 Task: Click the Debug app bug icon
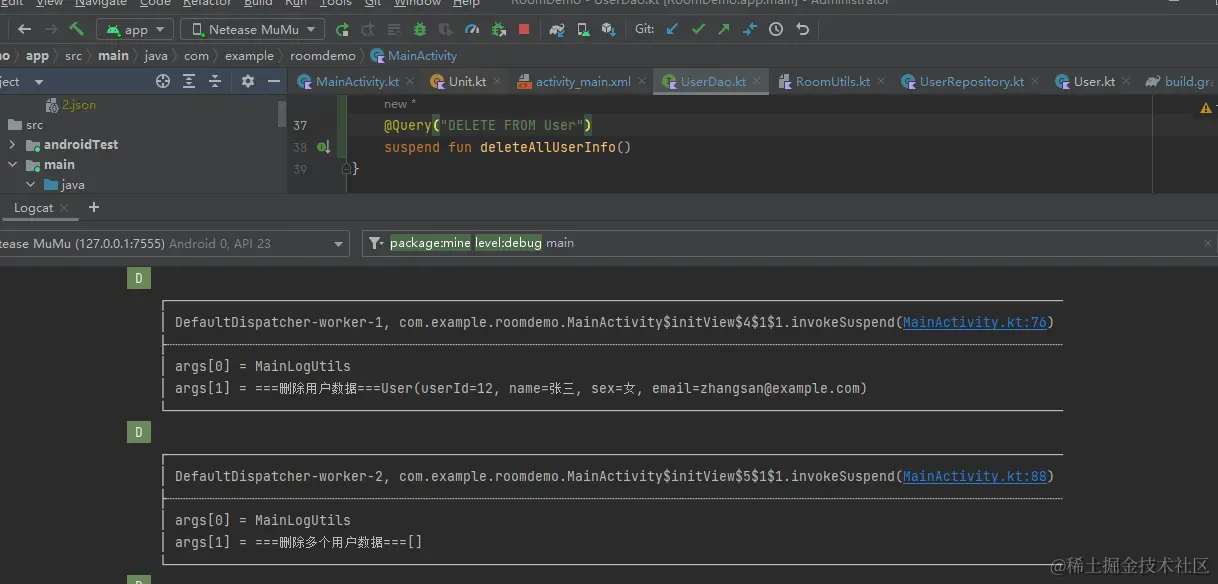420,30
